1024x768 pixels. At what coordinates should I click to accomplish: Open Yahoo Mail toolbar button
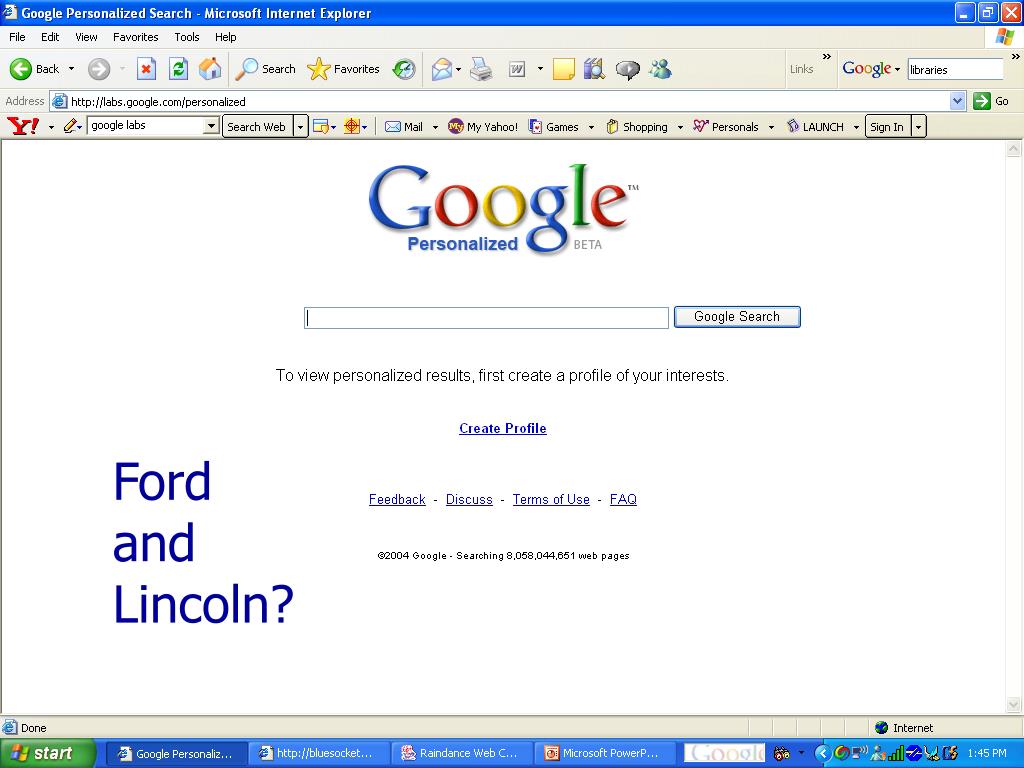(x=404, y=127)
